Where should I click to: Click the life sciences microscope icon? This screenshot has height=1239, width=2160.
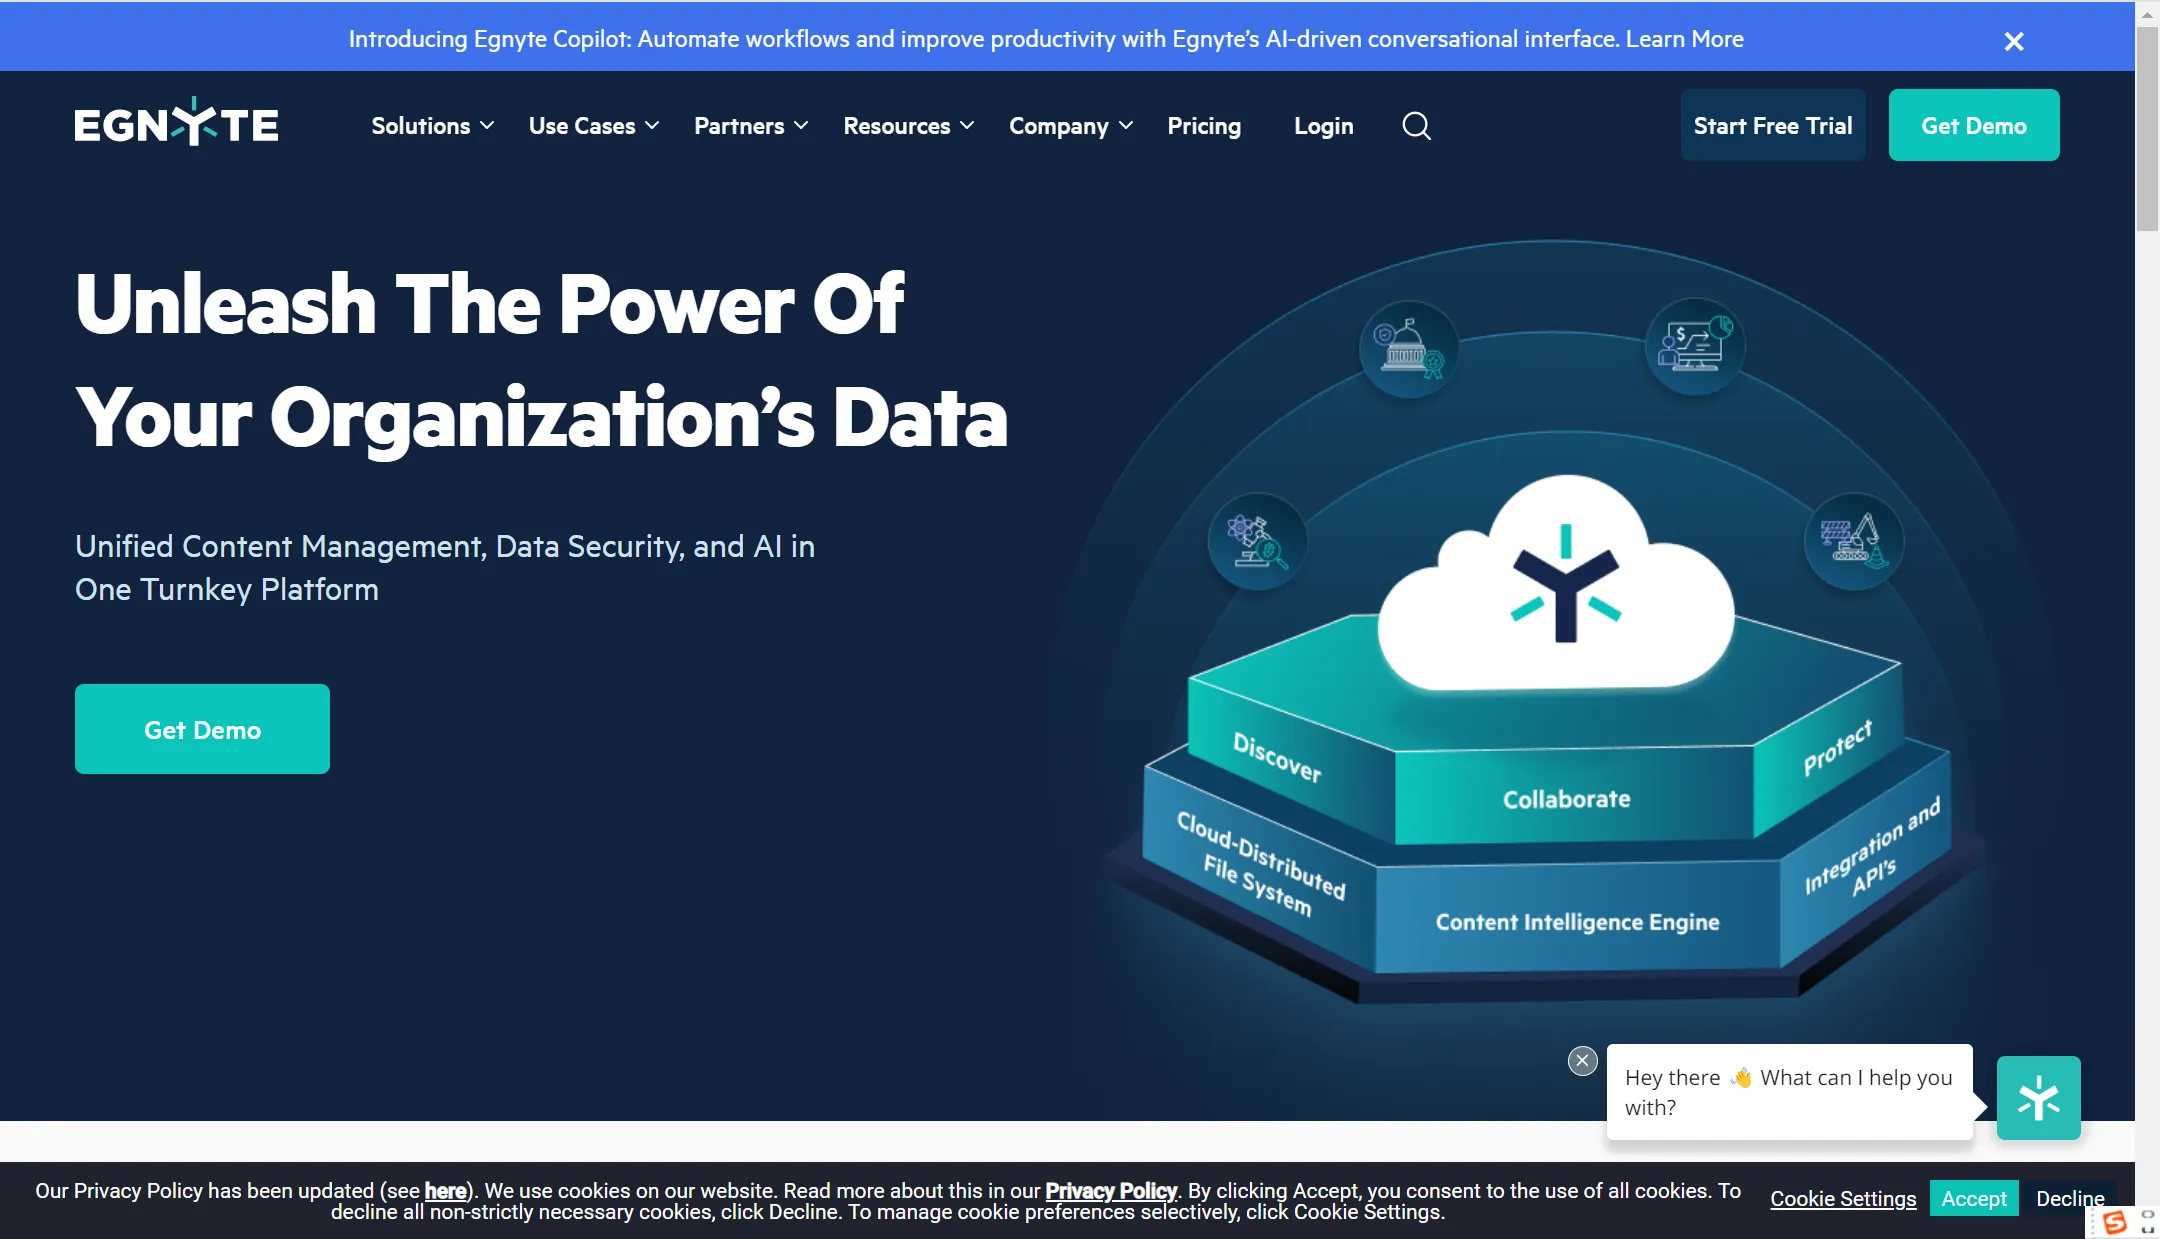coord(1257,541)
